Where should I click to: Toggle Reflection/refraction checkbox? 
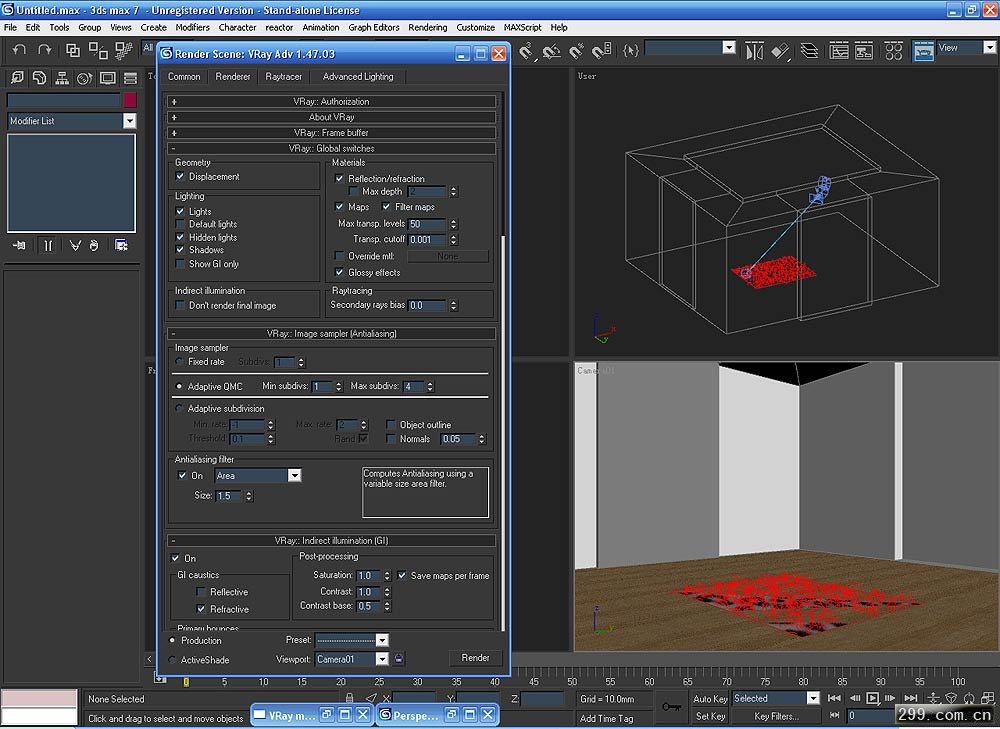[340, 179]
